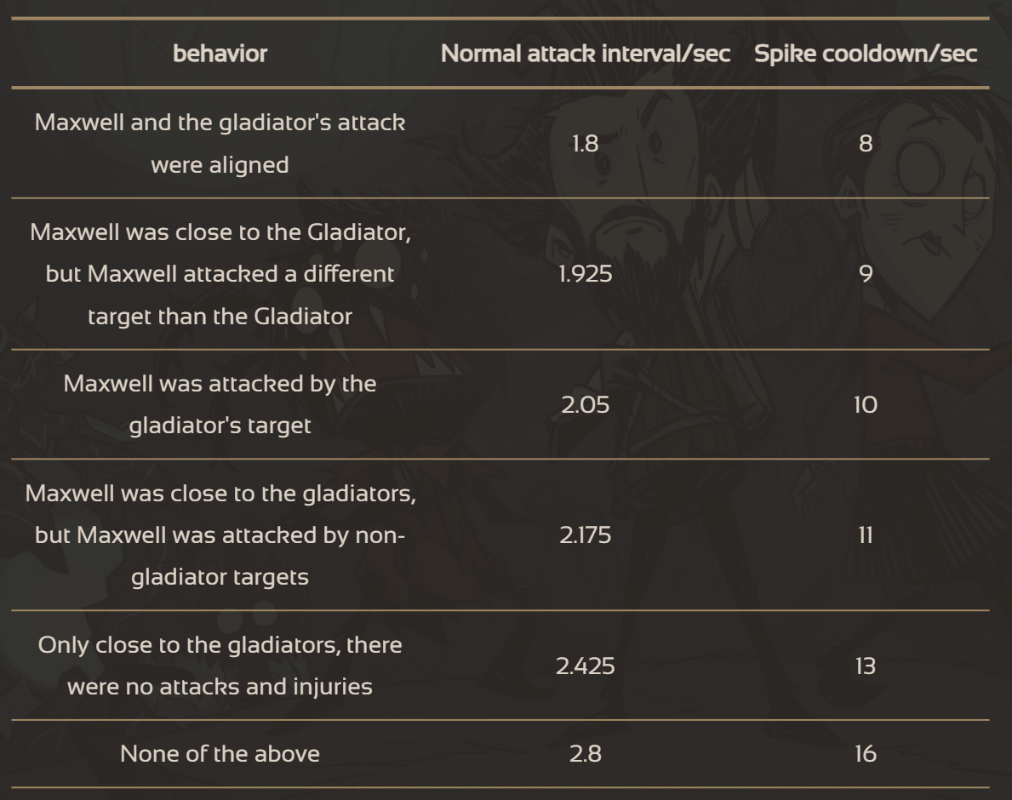This screenshot has width=1012, height=800.
Task: Click the 2.05 attack interval value
Action: tap(585, 404)
